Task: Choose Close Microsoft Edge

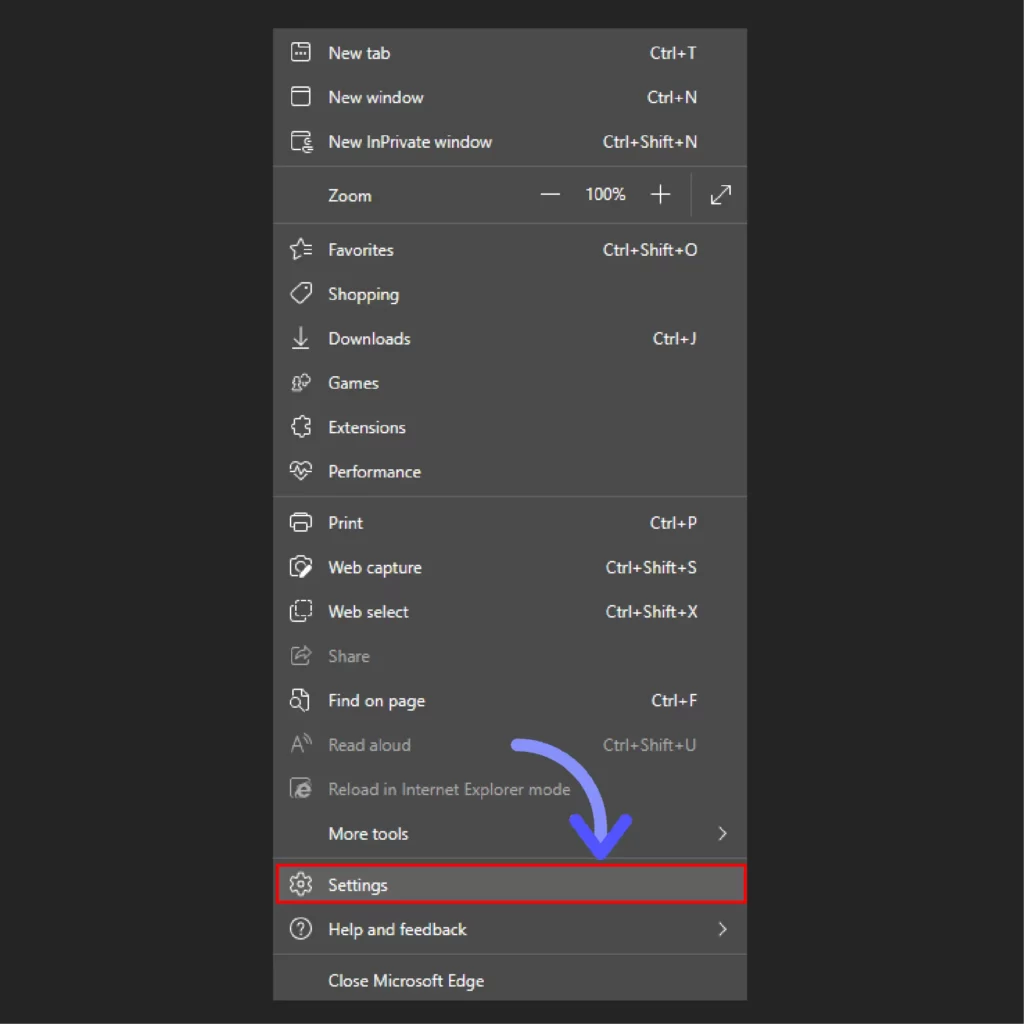Action: pos(509,980)
